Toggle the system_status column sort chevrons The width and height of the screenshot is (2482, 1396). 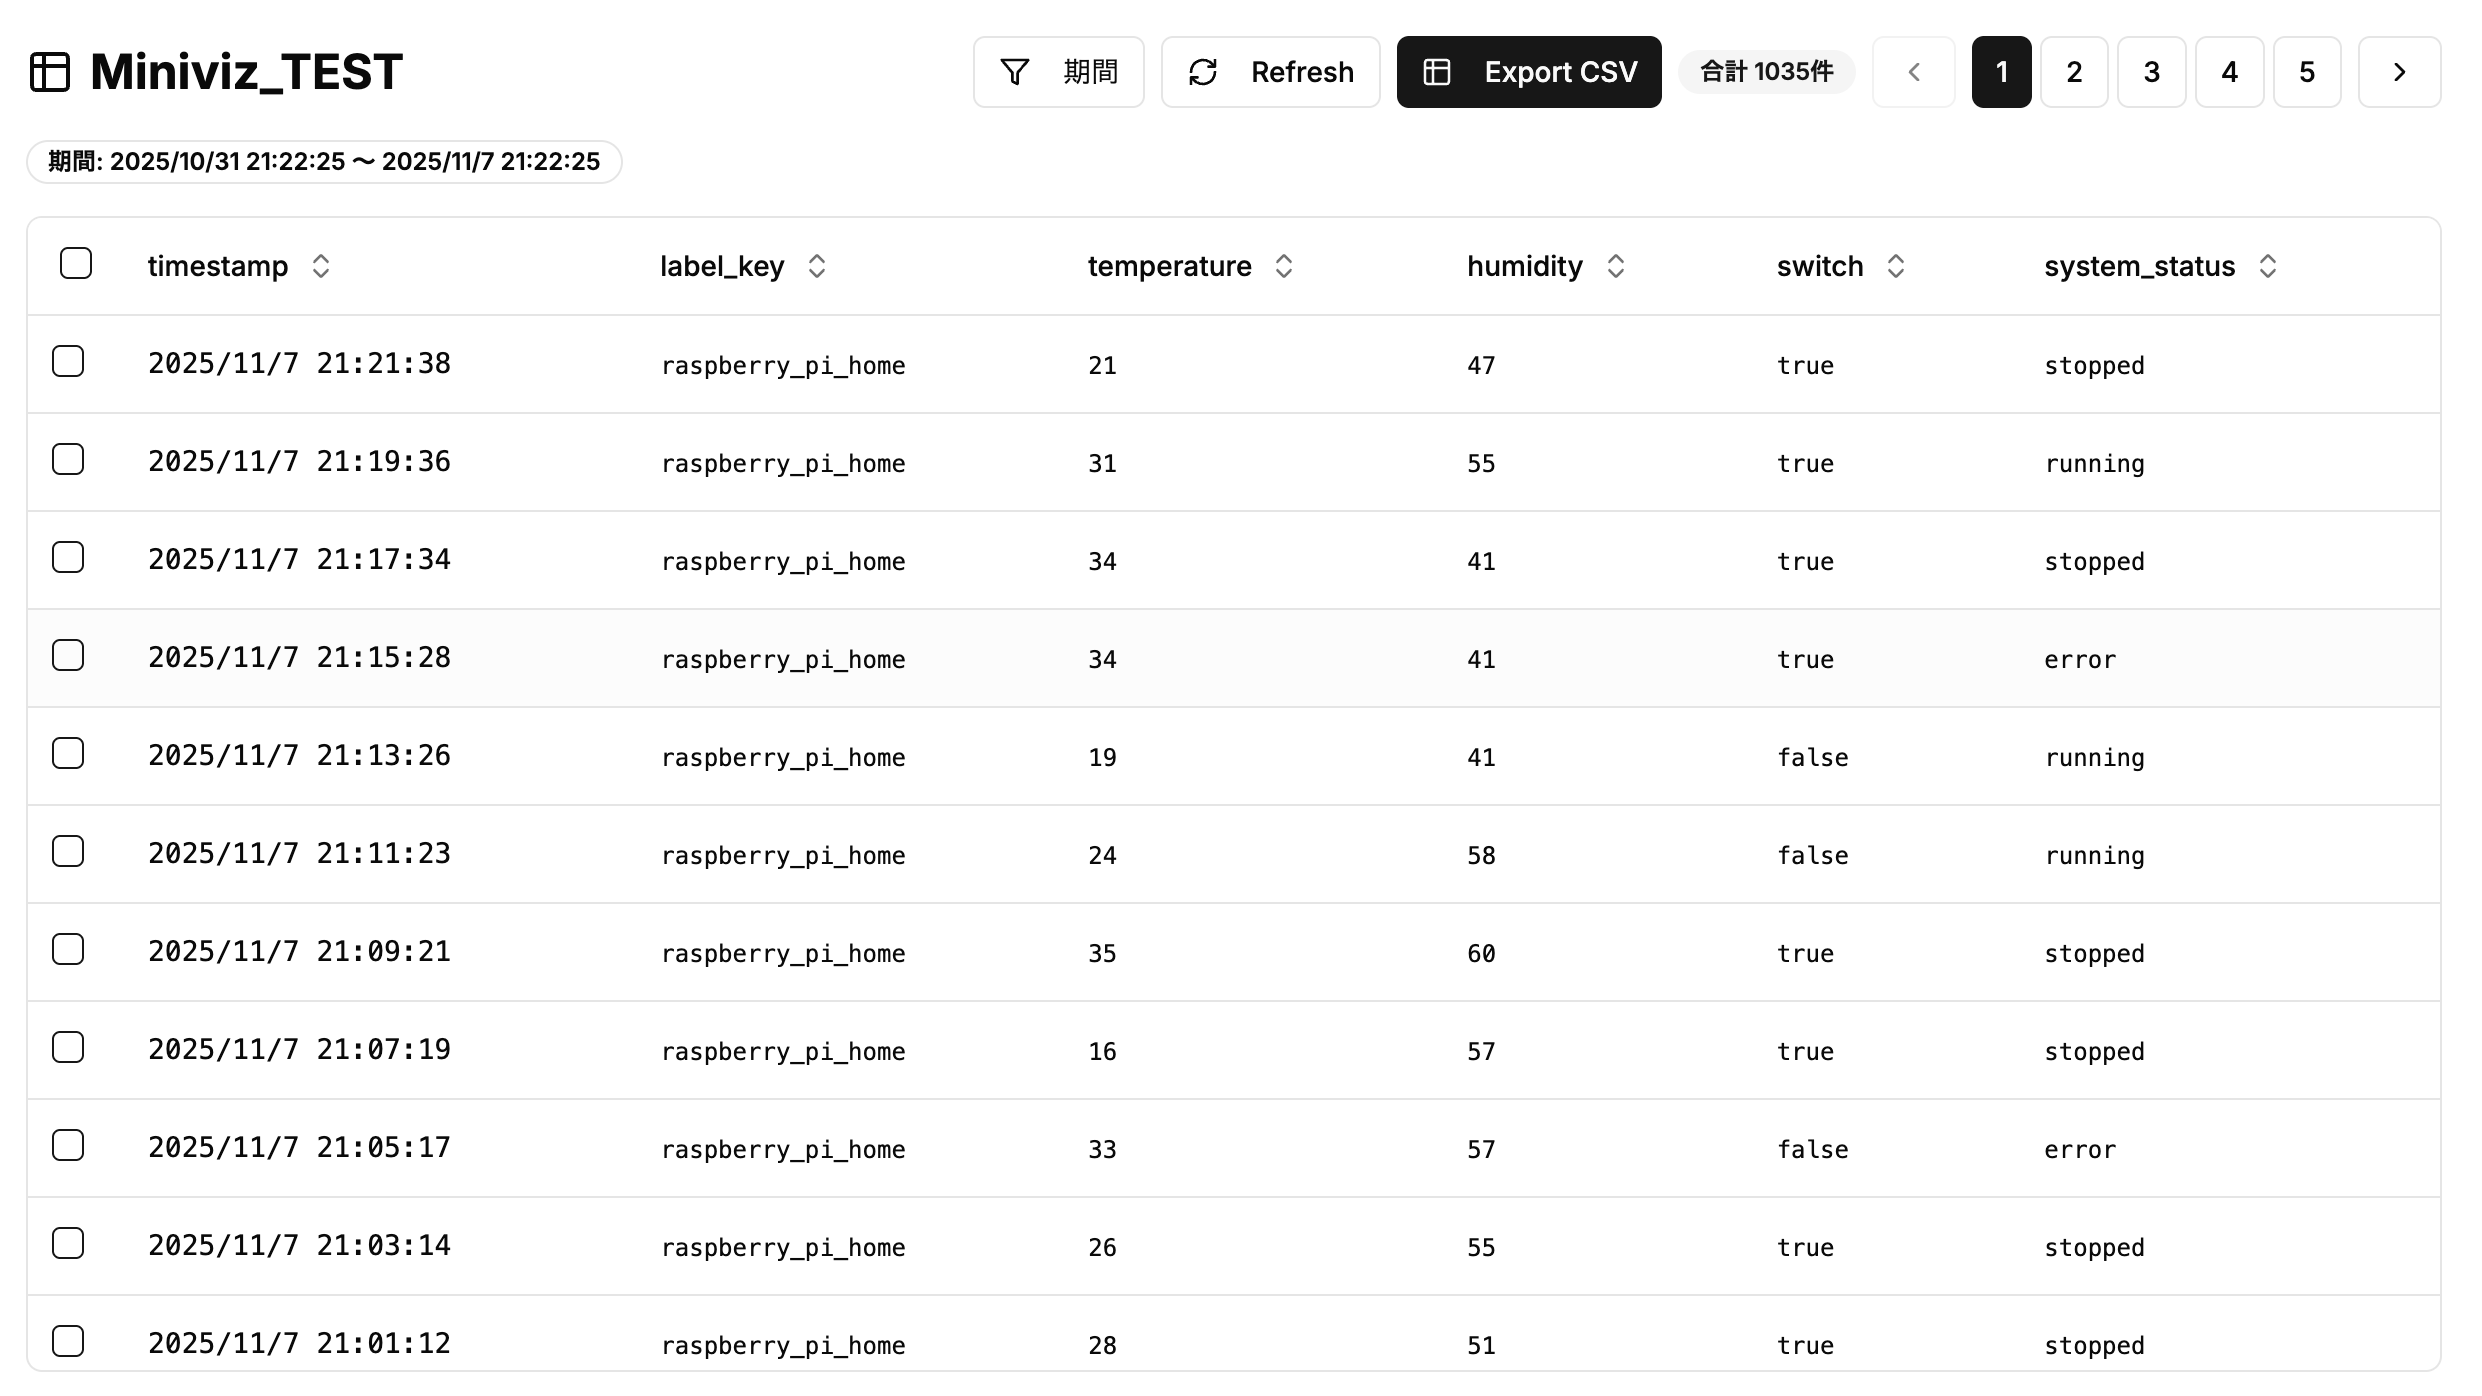click(2267, 265)
